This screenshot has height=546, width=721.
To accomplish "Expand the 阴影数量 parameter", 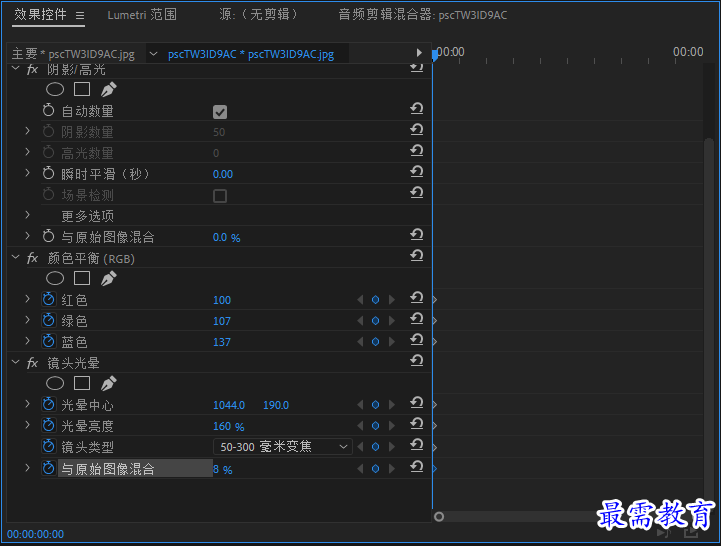I will coord(28,131).
